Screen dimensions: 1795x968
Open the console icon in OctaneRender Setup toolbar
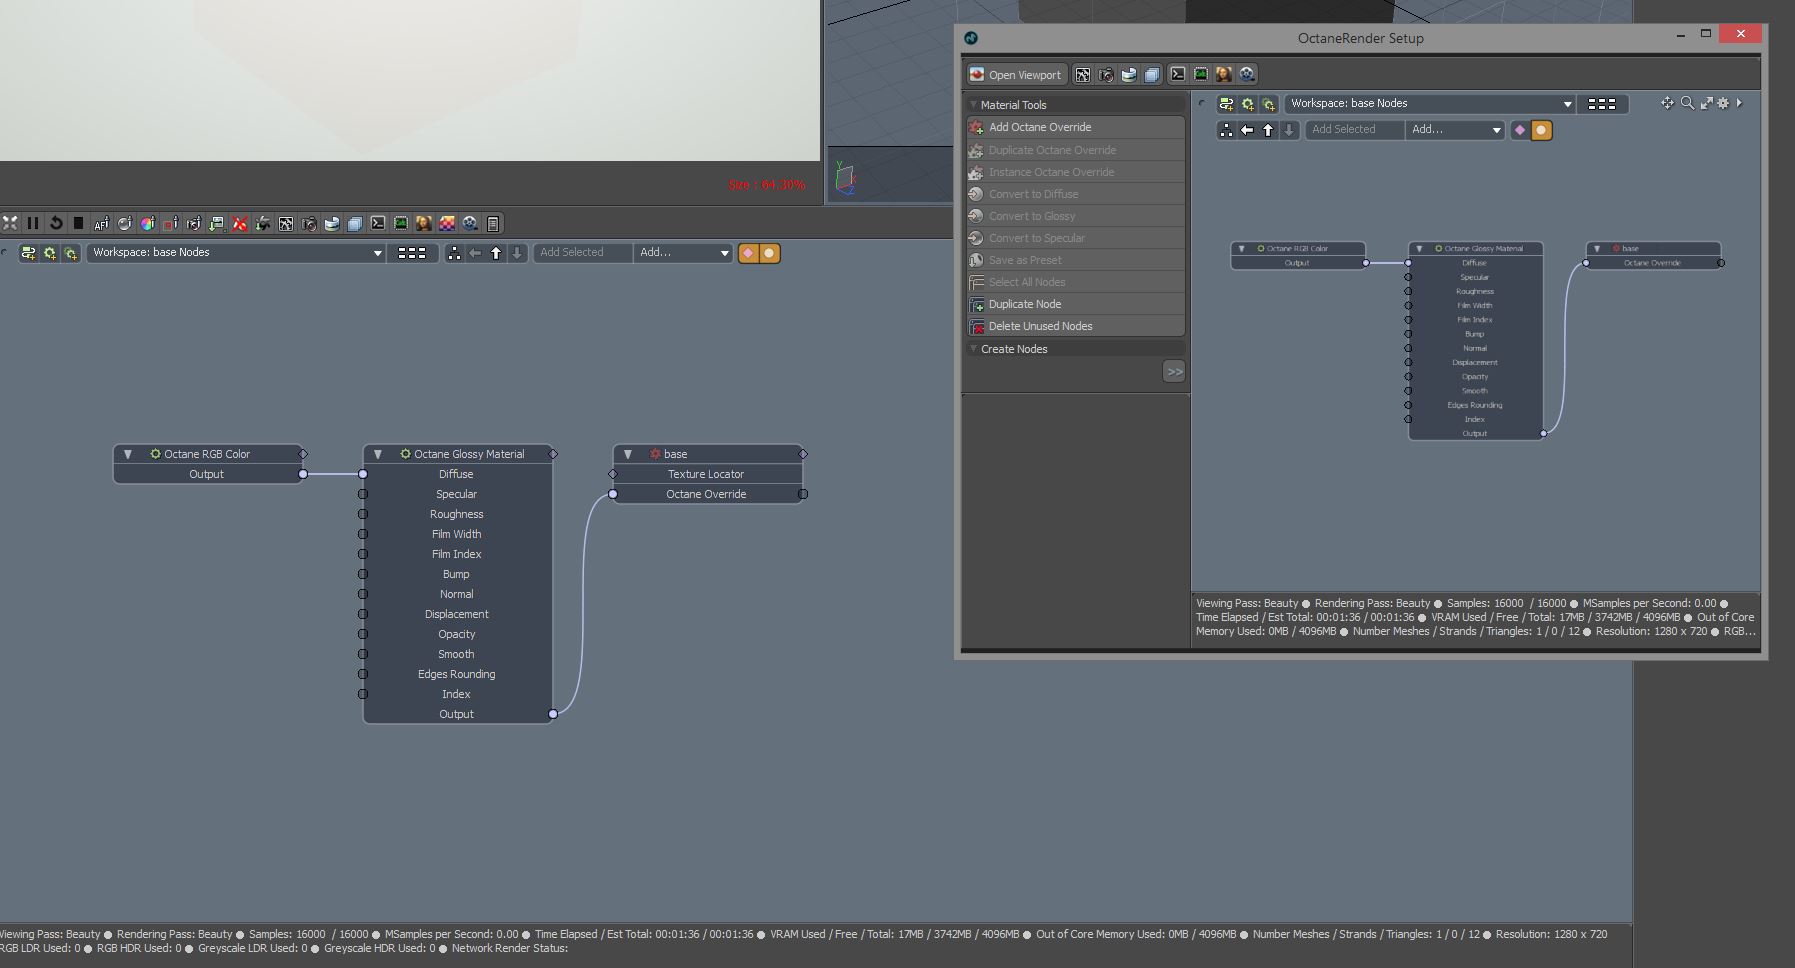click(x=1178, y=74)
